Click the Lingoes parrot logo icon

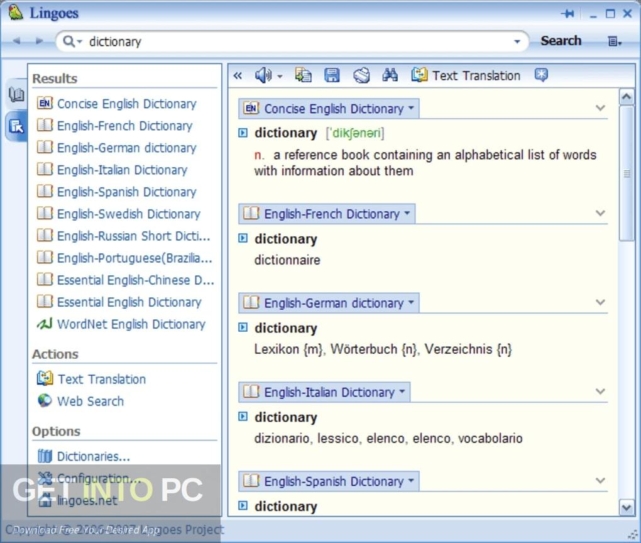pos(16,12)
